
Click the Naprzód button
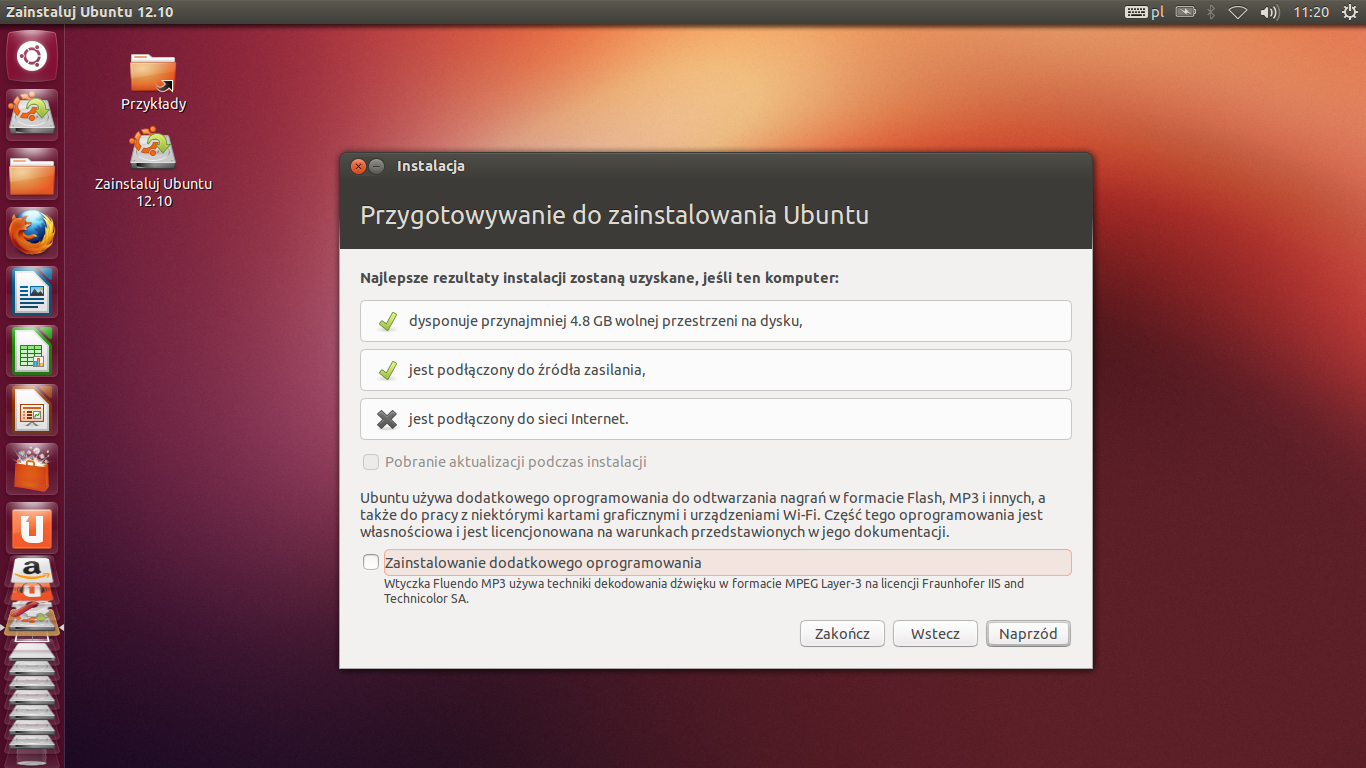[x=1028, y=633]
